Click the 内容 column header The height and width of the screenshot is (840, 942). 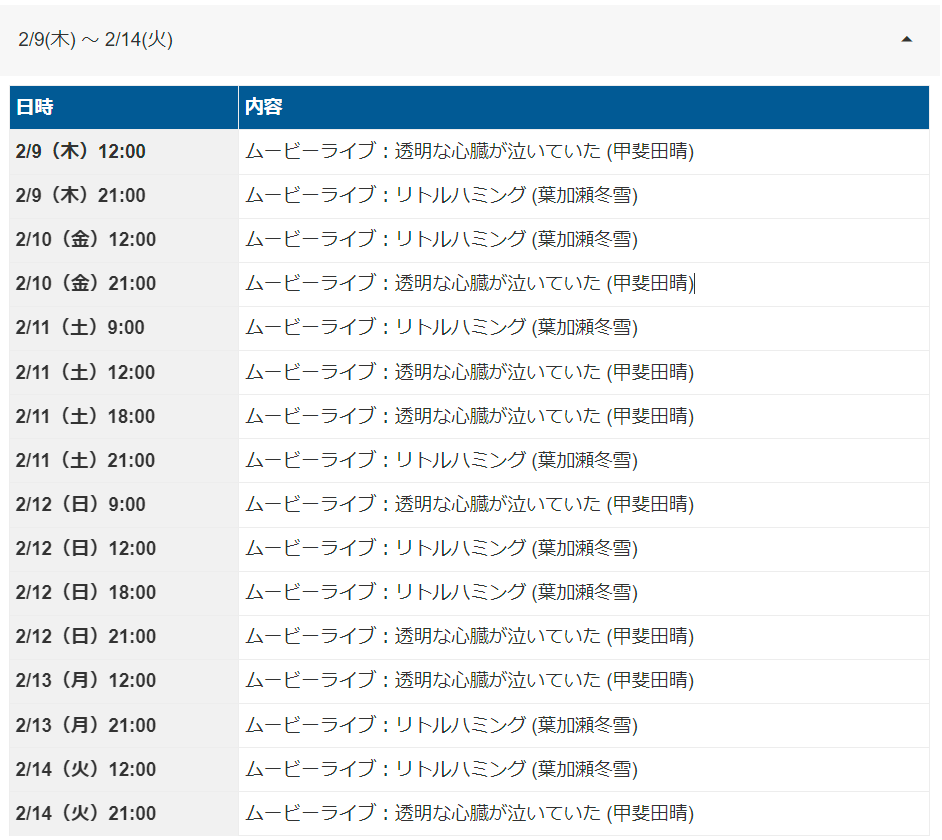584,108
